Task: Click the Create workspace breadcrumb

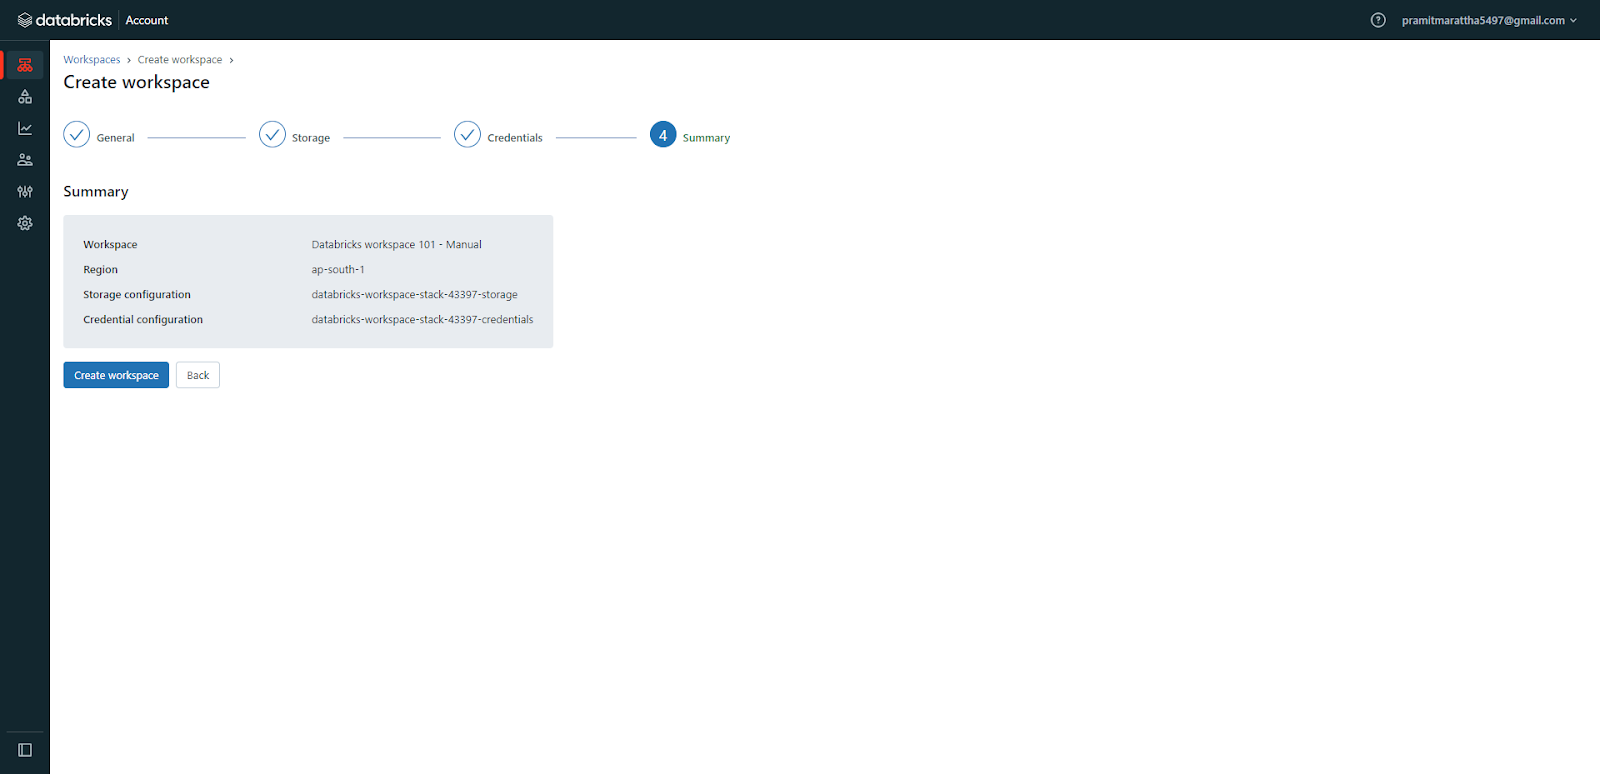Action: point(180,60)
